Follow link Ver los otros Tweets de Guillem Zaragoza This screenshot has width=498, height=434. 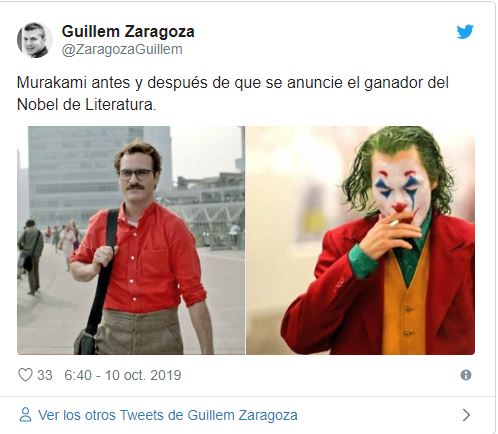[168, 415]
